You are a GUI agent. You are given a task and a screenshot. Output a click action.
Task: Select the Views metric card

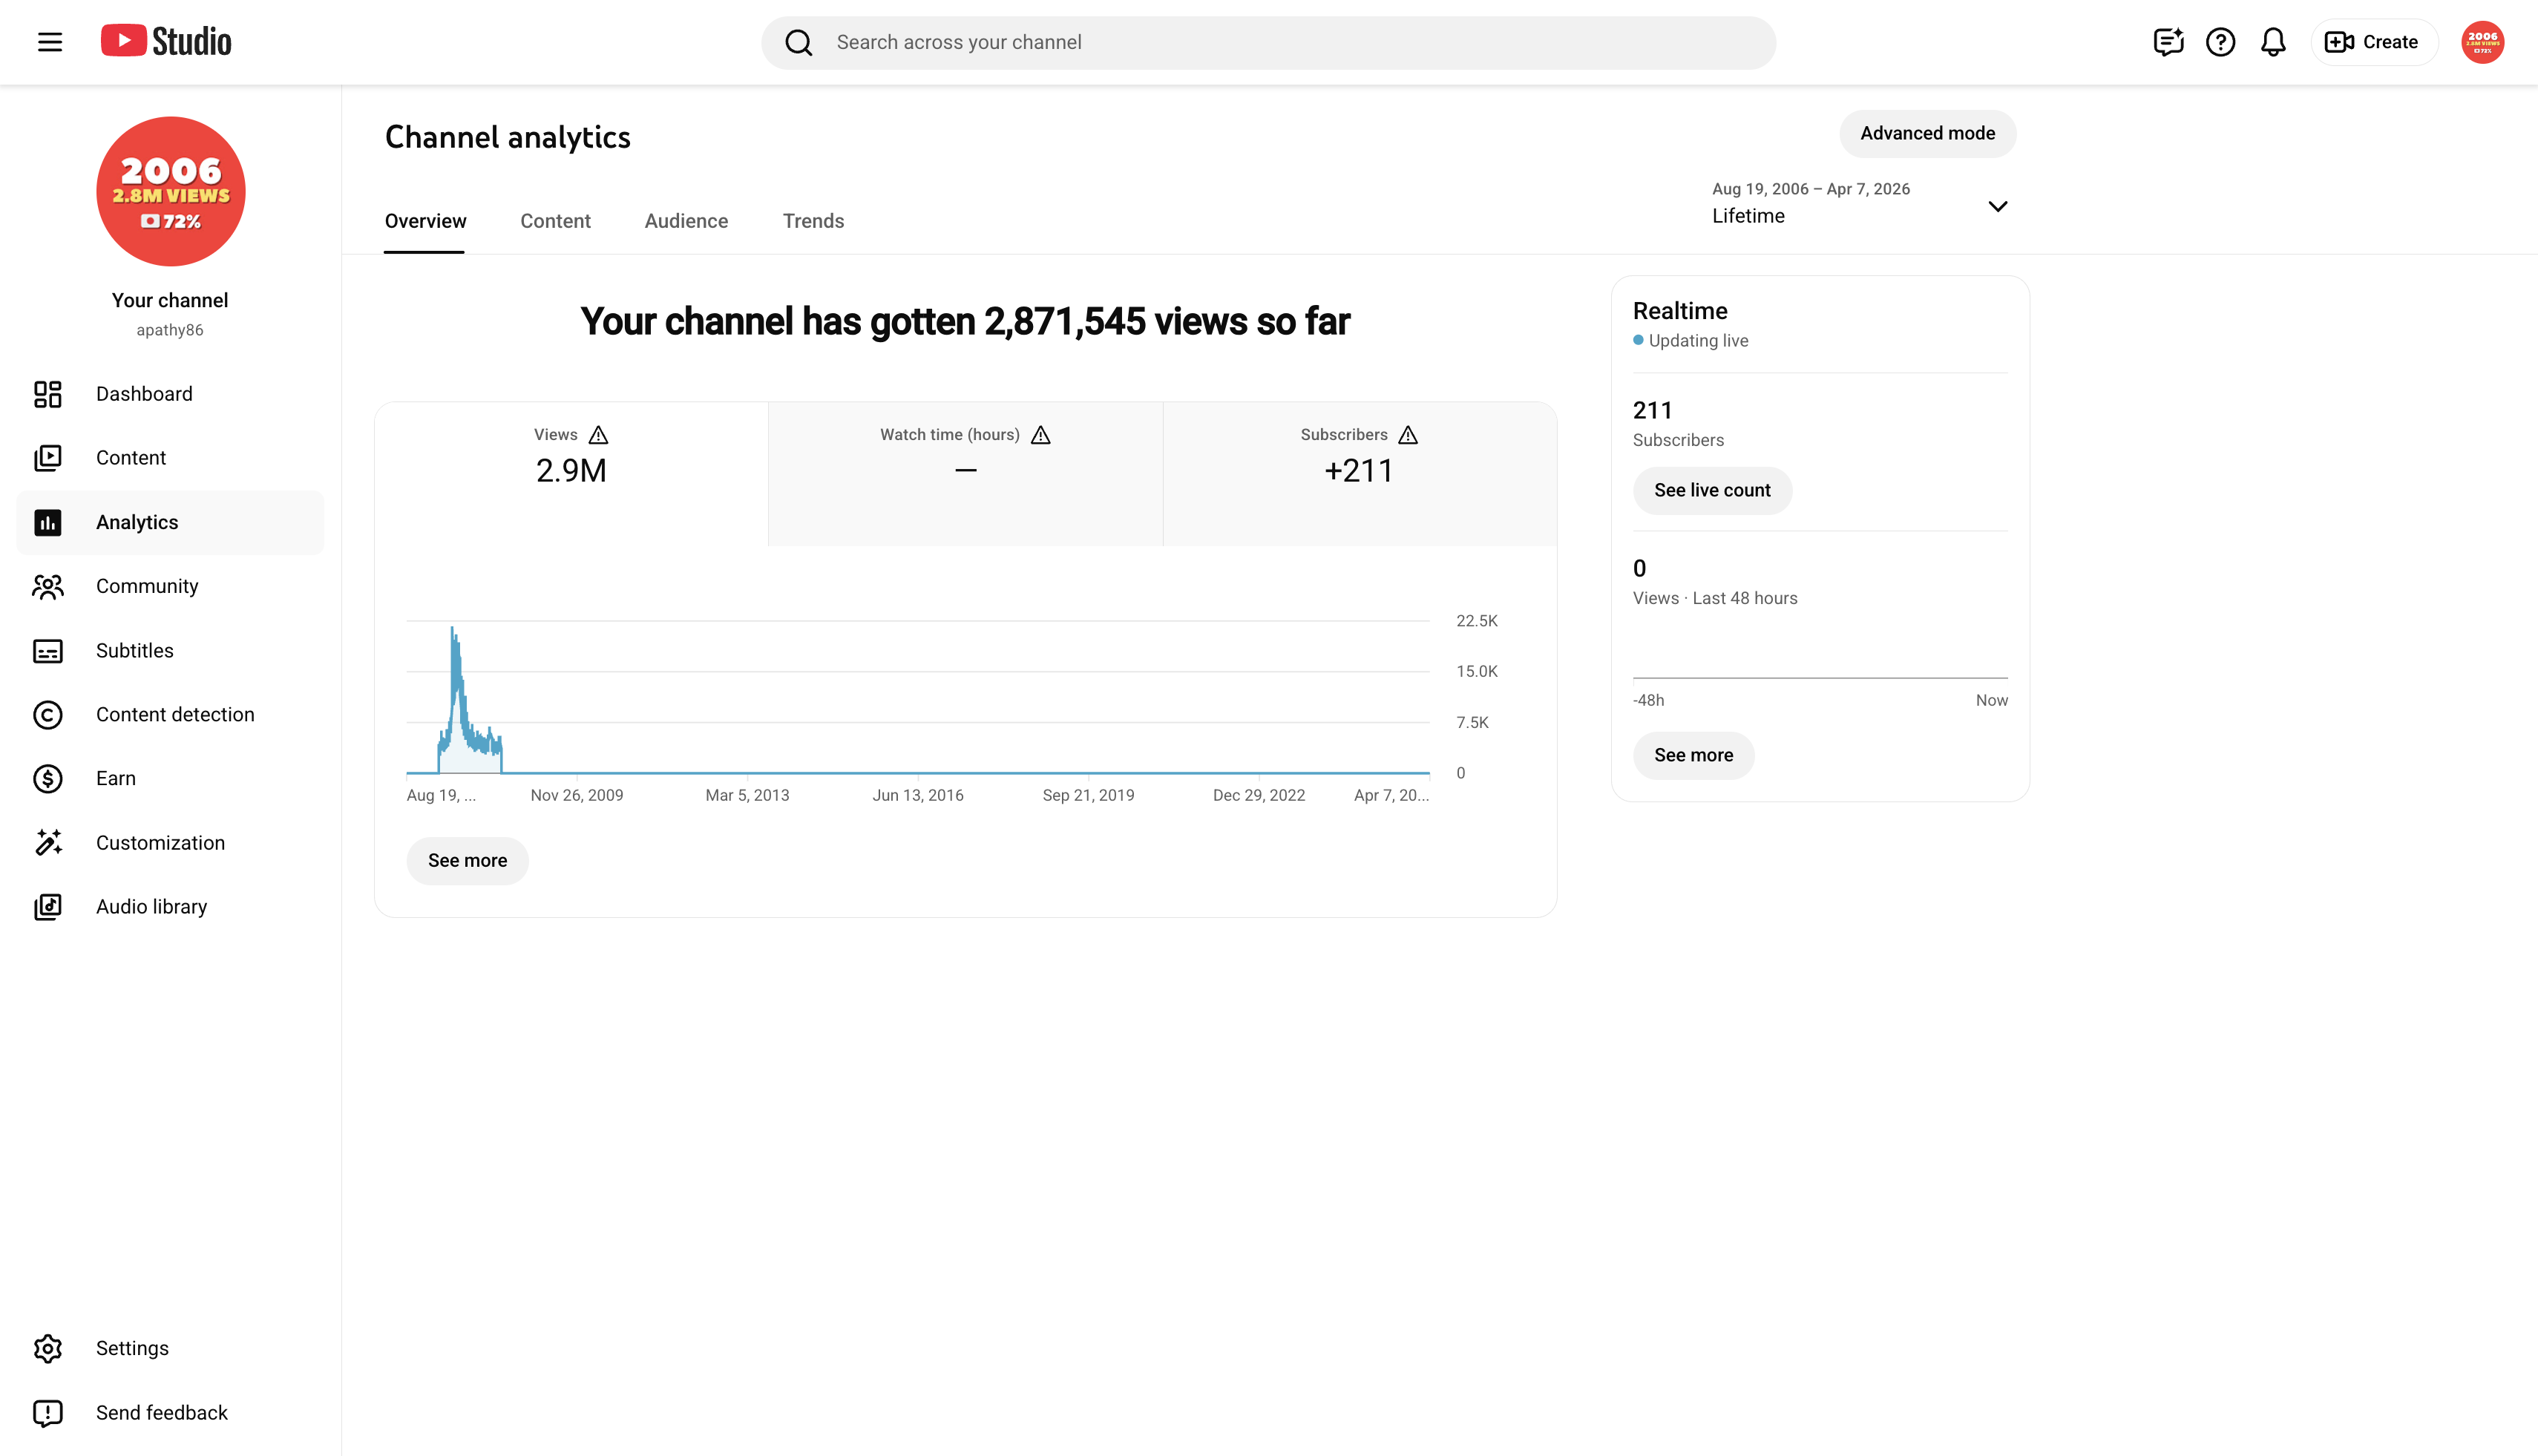[571, 474]
